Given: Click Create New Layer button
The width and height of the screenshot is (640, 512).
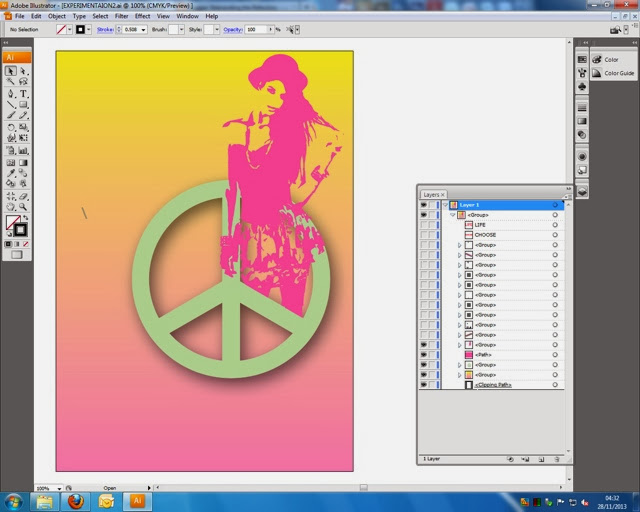Looking at the screenshot, I should pyautogui.click(x=541, y=459).
